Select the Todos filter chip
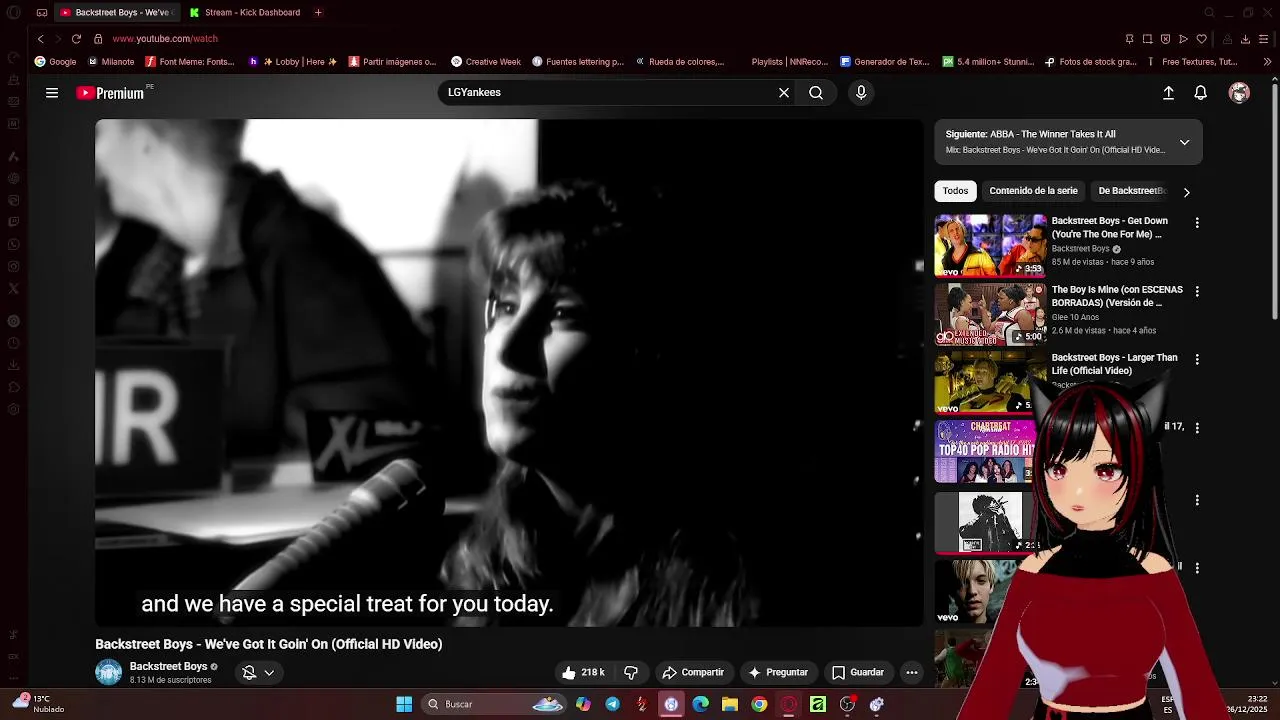Screen dimensions: 1280x720 point(955,191)
